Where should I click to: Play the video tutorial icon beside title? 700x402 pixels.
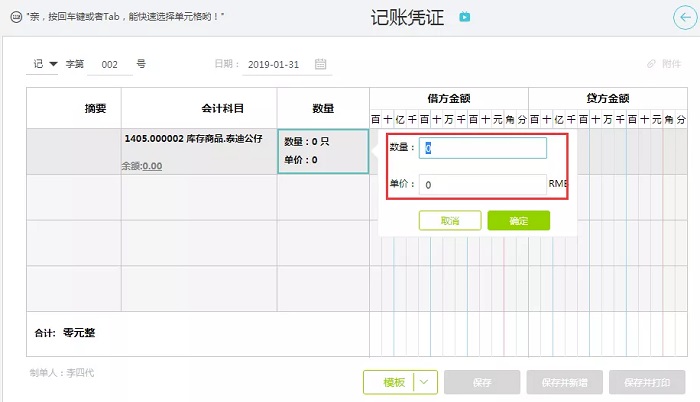point(466,17)
